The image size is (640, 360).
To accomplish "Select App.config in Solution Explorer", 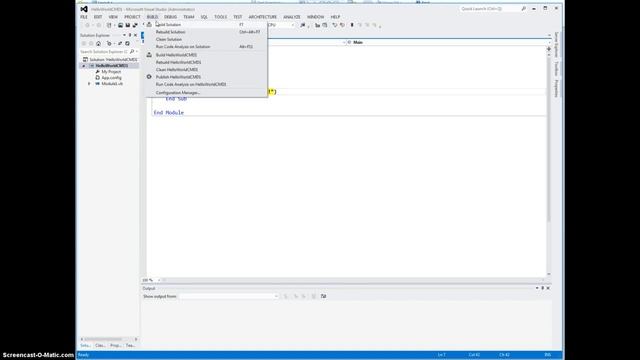I will [x=111, y=78].
